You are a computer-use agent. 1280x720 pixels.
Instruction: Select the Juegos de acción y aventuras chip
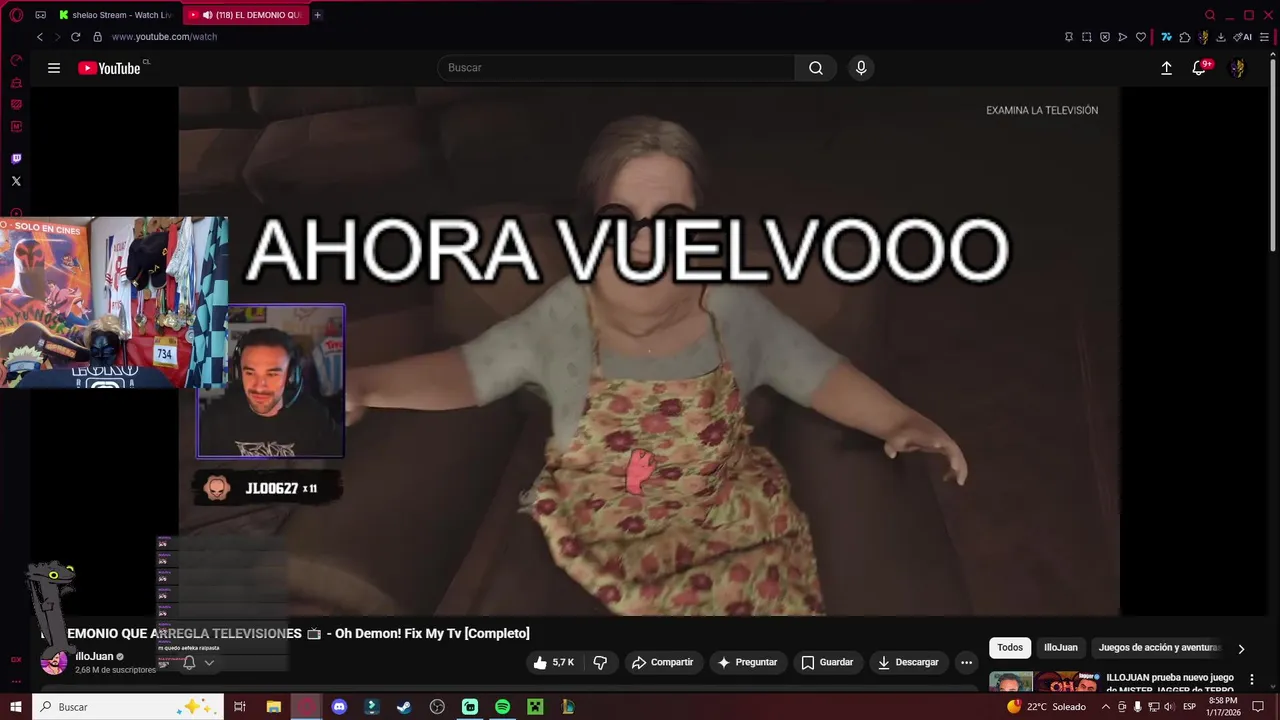pyautogui.click(x=1159, y=648)
